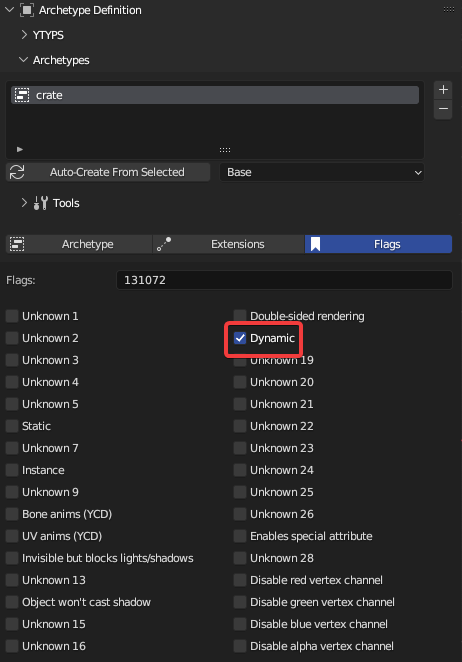The height and width of the screenshot is (662, 462).
Task: Click the Flags value field 131072
Action: (284, 280)
